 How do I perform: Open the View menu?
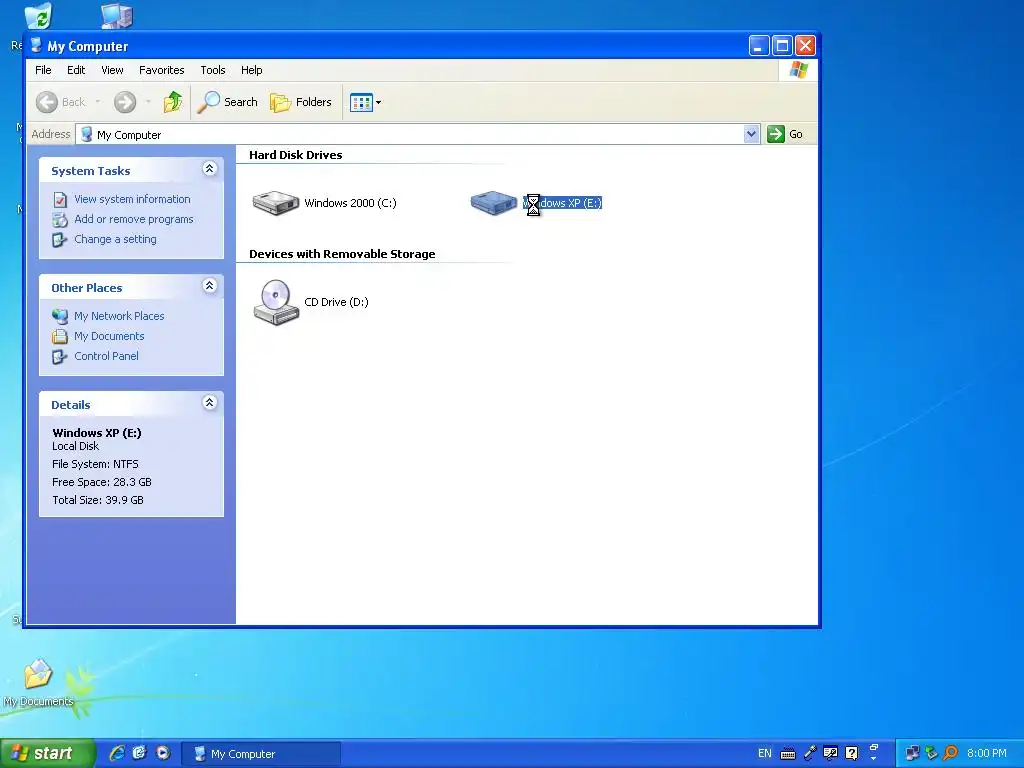(x=112, y=70)
